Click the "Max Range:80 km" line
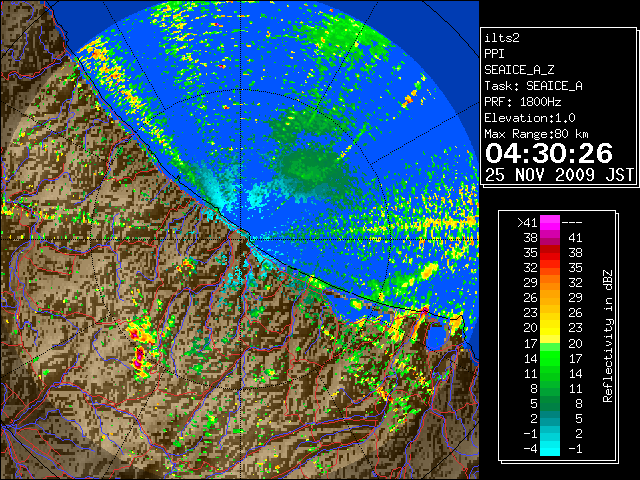The width and height of the screenshot is (640, 480). click(536, 134)
